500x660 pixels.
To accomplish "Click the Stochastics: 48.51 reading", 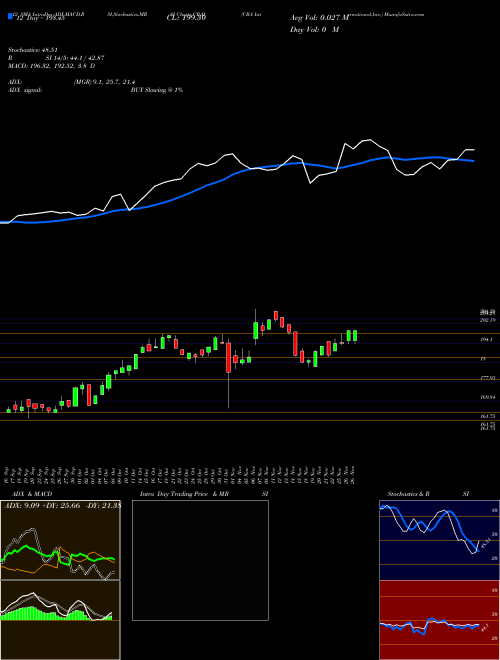I will (32, 50).
